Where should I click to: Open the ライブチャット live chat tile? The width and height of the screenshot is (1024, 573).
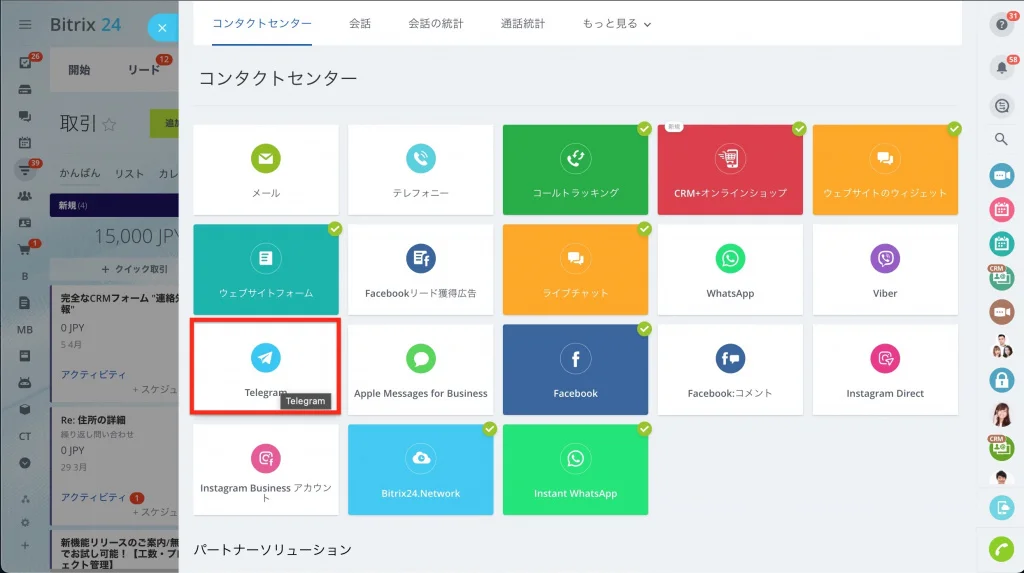click(575, 270)
